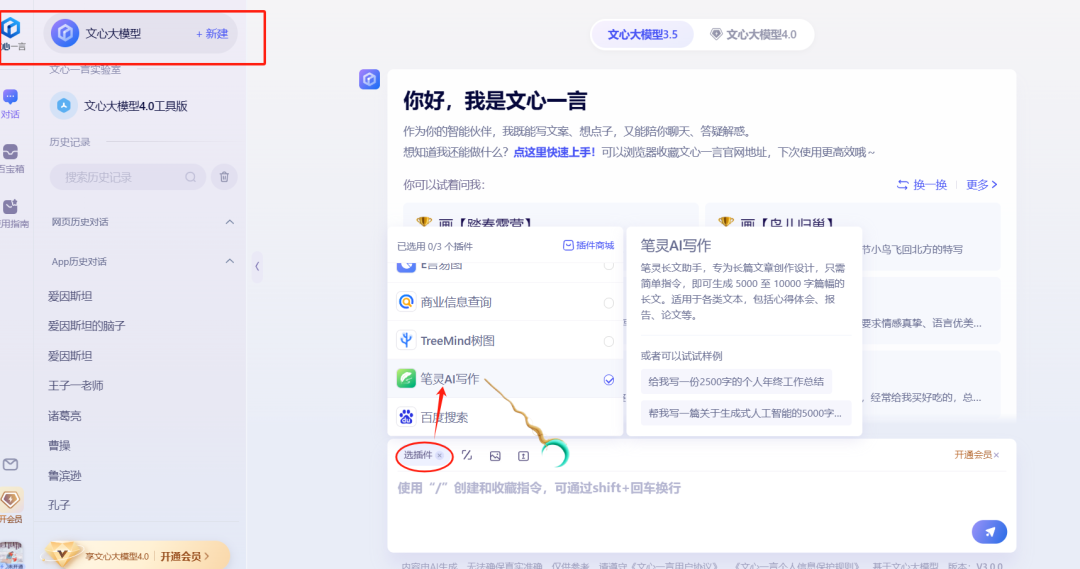
Task: Use sample 帮我写一篇关于生成式人工智能的5000字
Action: coord(745,413)
